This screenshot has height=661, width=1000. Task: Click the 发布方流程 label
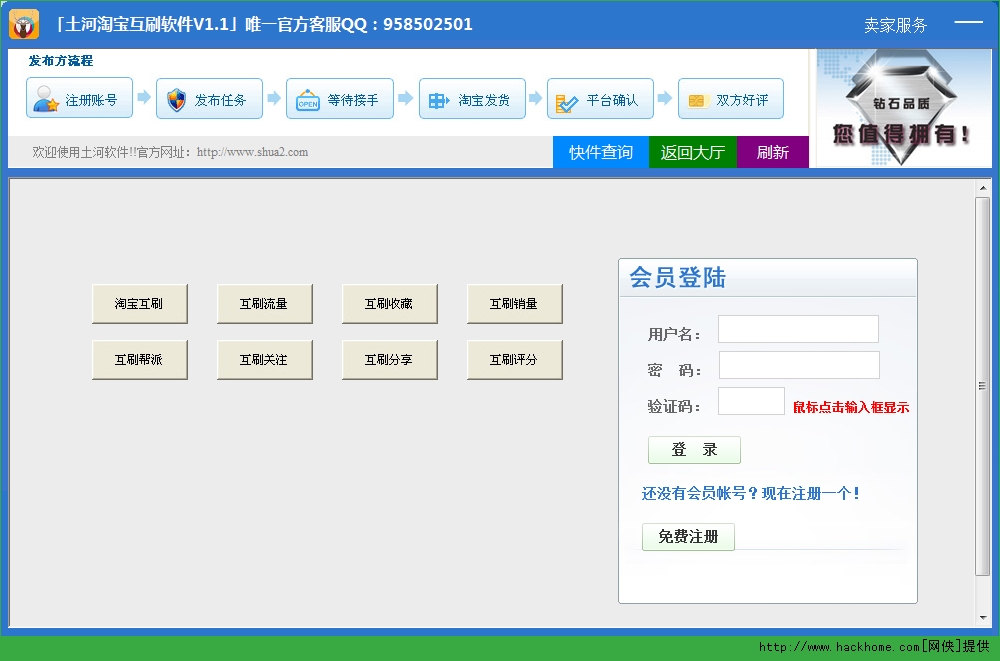61,61
